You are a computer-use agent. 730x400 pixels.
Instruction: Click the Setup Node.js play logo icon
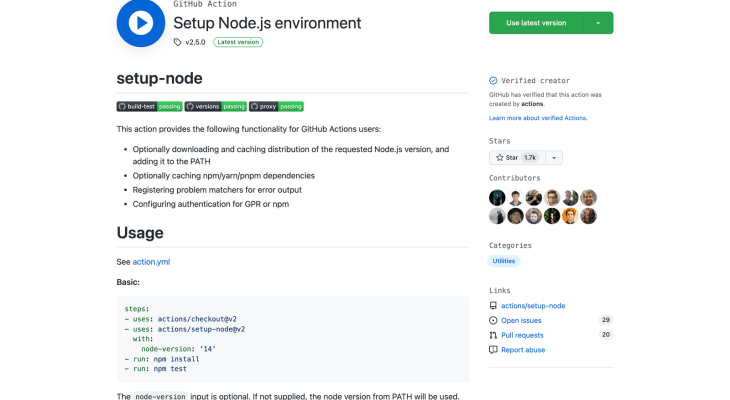141,22
